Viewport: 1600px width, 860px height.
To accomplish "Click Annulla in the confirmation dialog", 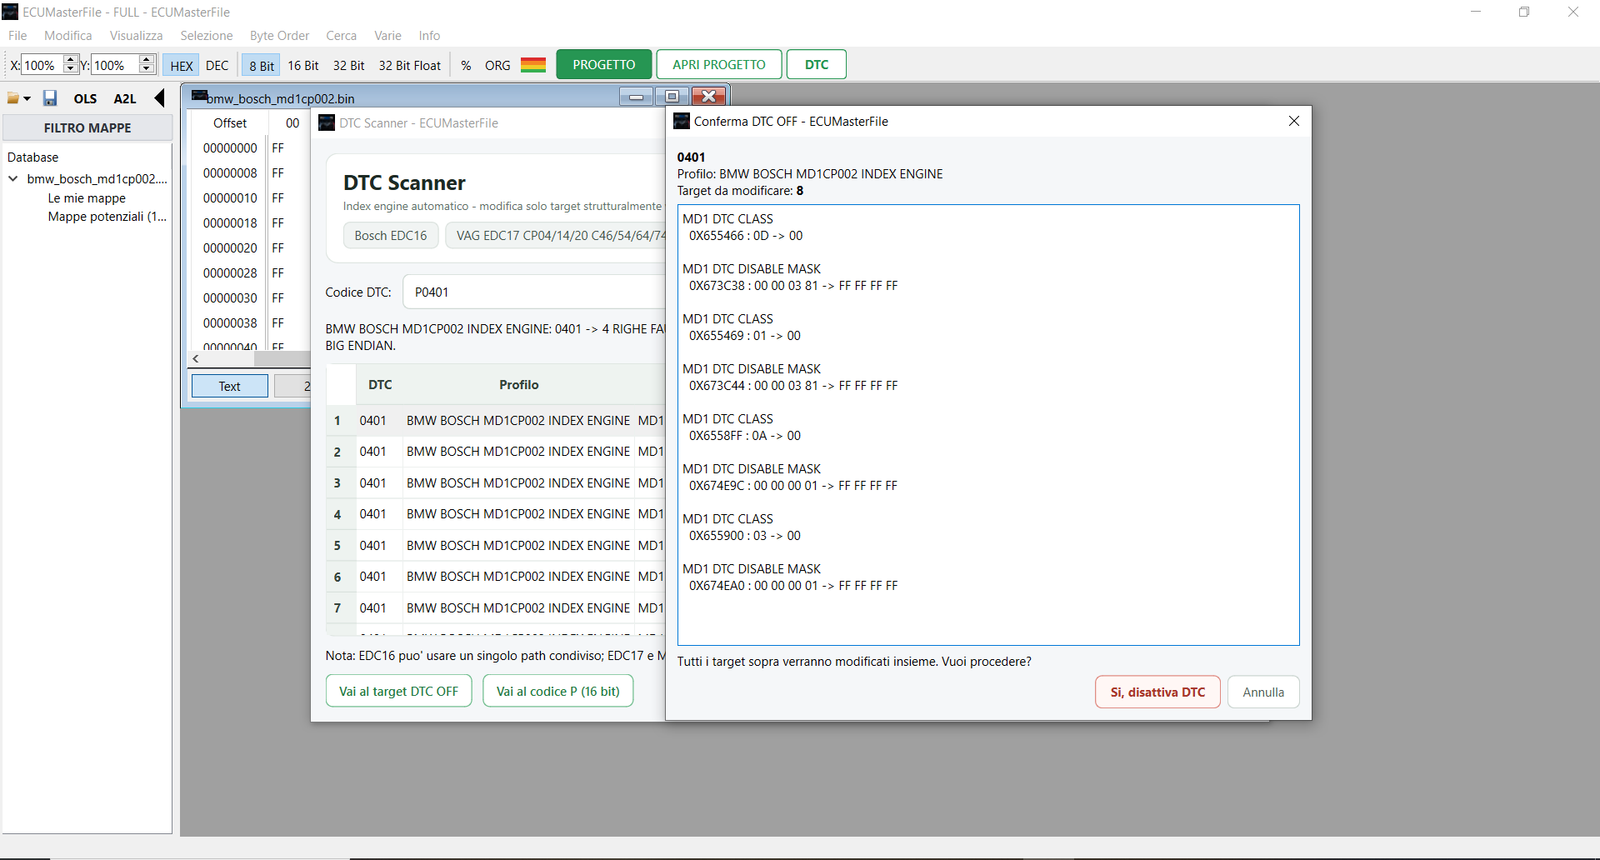I will point(1263,692).
